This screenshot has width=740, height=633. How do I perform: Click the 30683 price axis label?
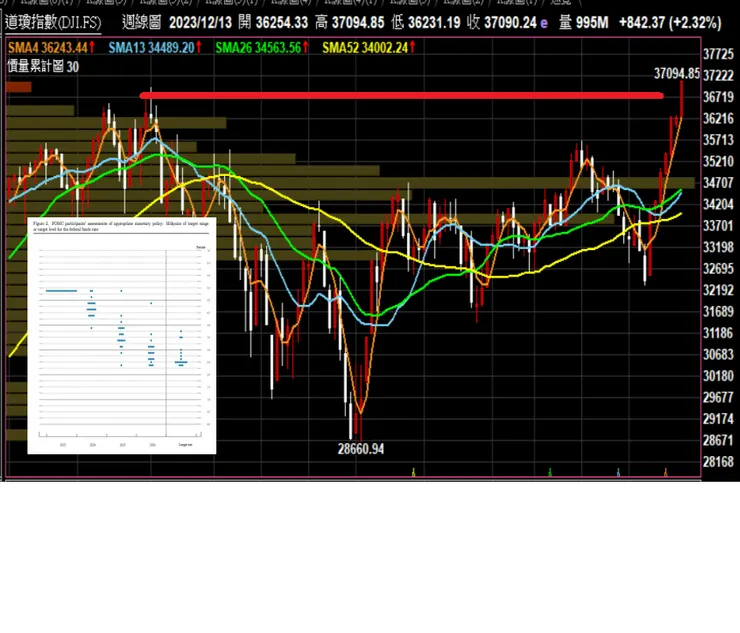tap(718, 354)
